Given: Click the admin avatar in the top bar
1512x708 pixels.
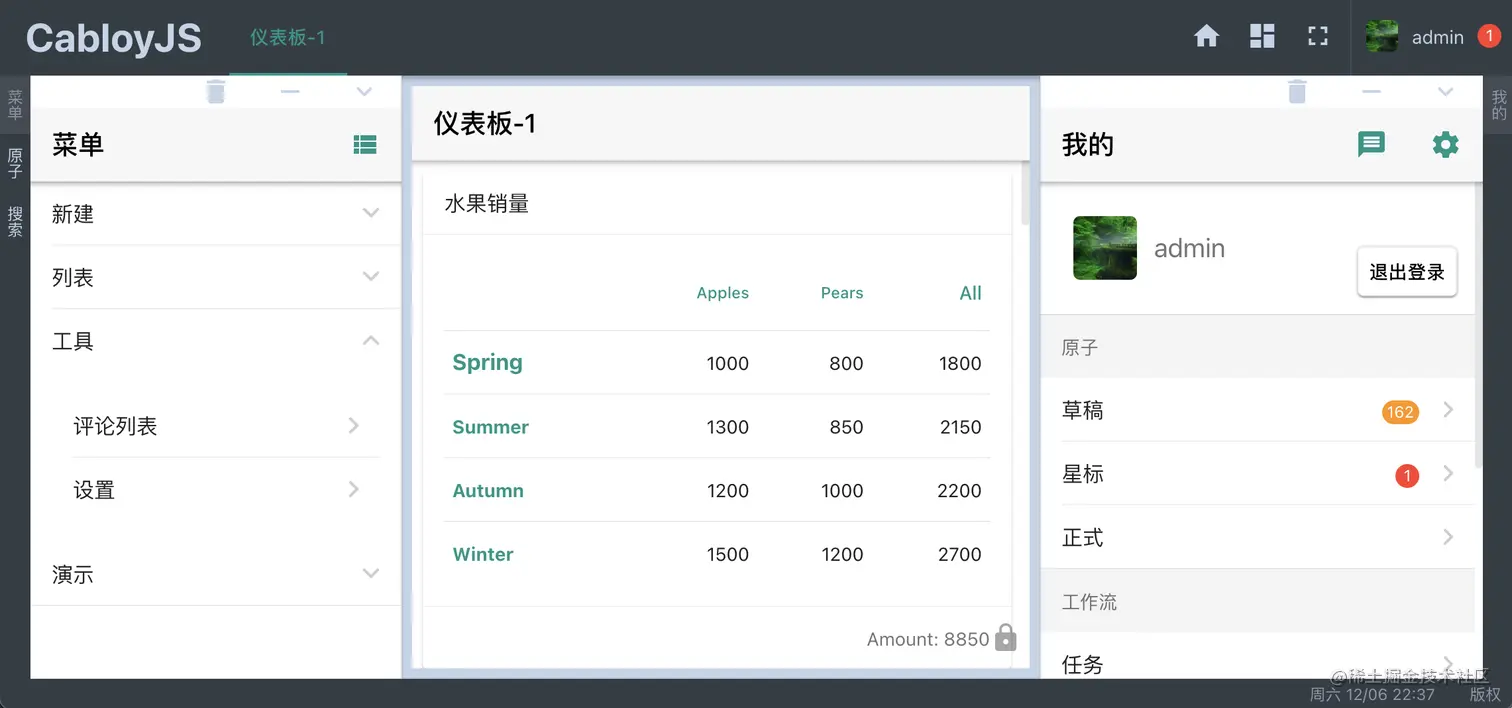Looking at the screenshot, I should 1382,37.
